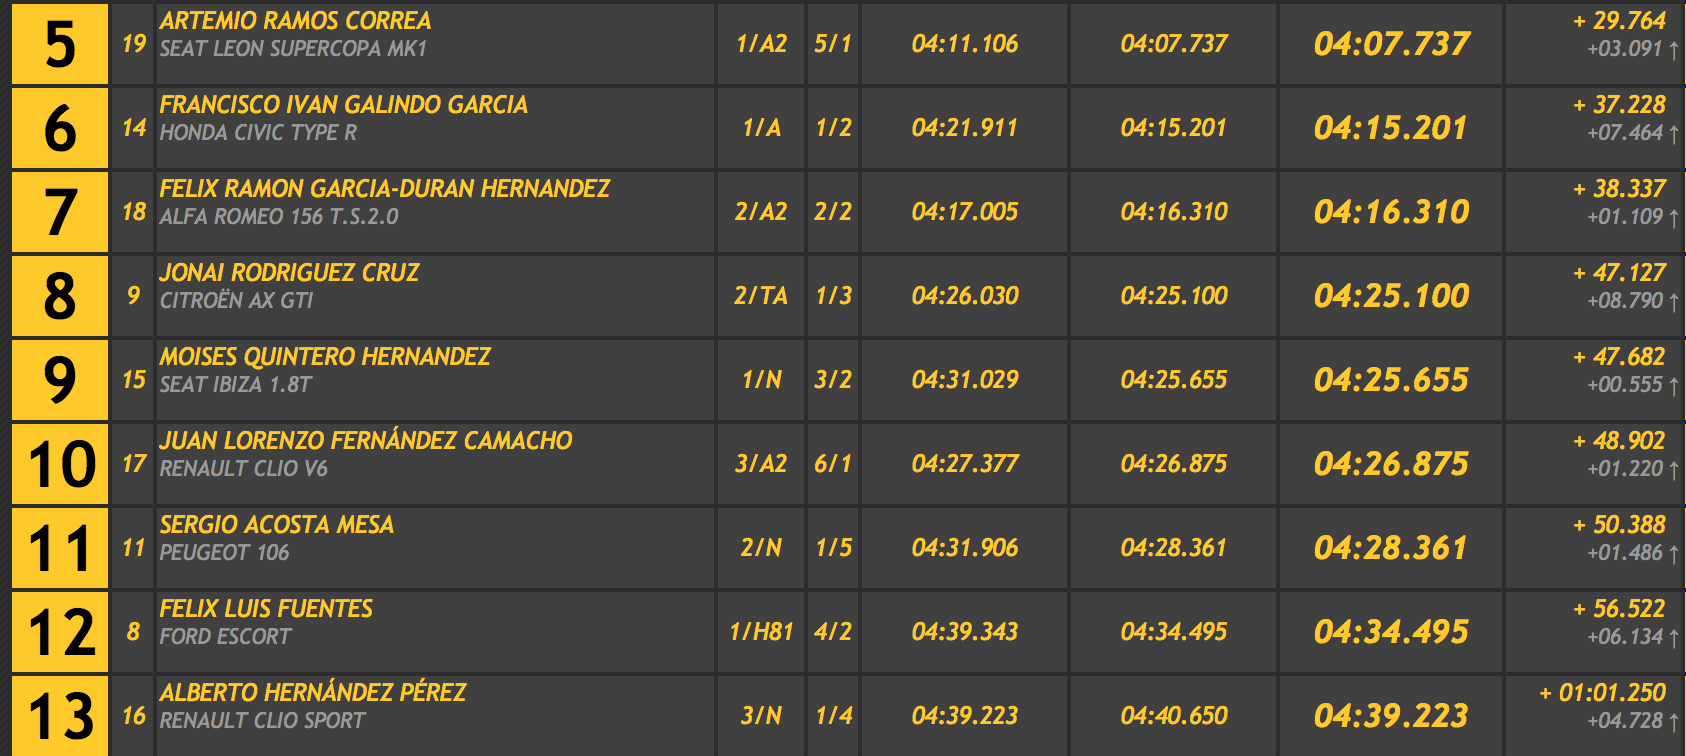Image resolution: width=1686 pixels, height=756 pixels.
Task: Click the yellow position 12 badge
Action: coord(60,632)
